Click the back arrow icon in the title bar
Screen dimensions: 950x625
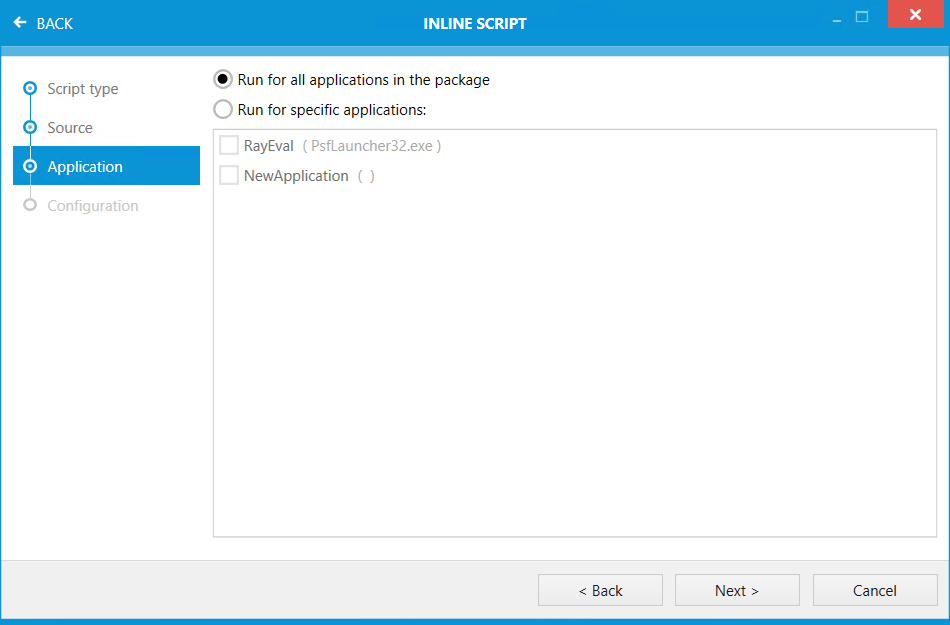(x=19, y=23)
